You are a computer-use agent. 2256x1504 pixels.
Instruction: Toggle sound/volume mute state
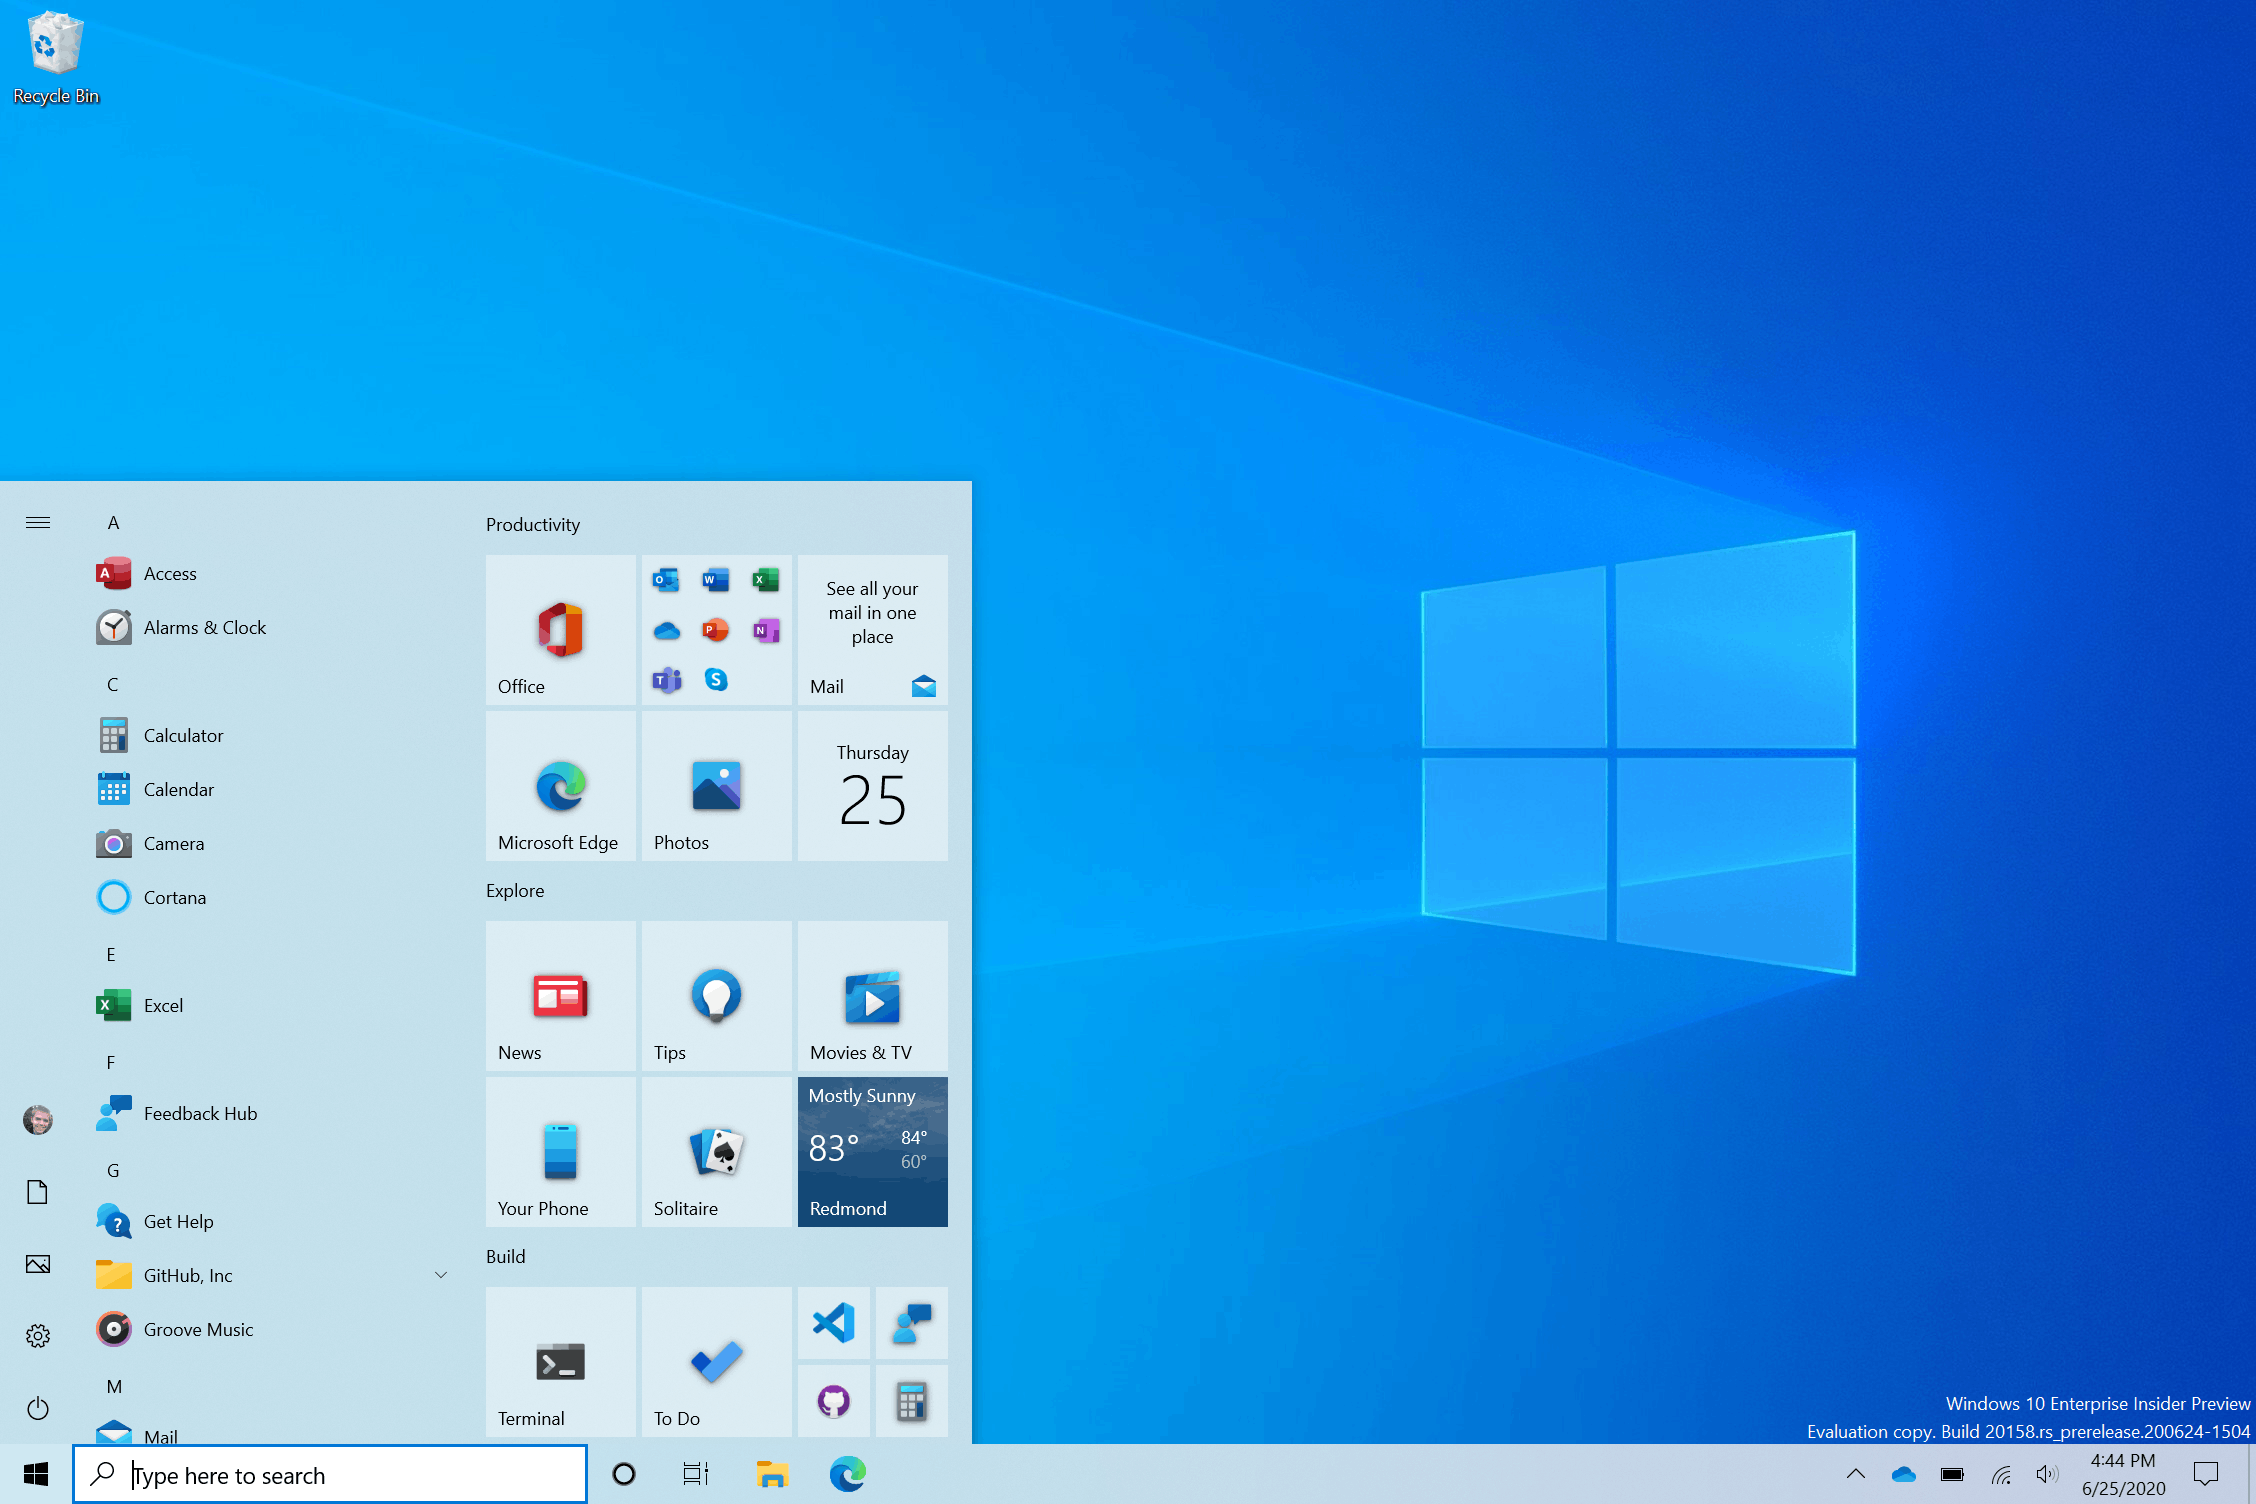pos(2056,1474)
